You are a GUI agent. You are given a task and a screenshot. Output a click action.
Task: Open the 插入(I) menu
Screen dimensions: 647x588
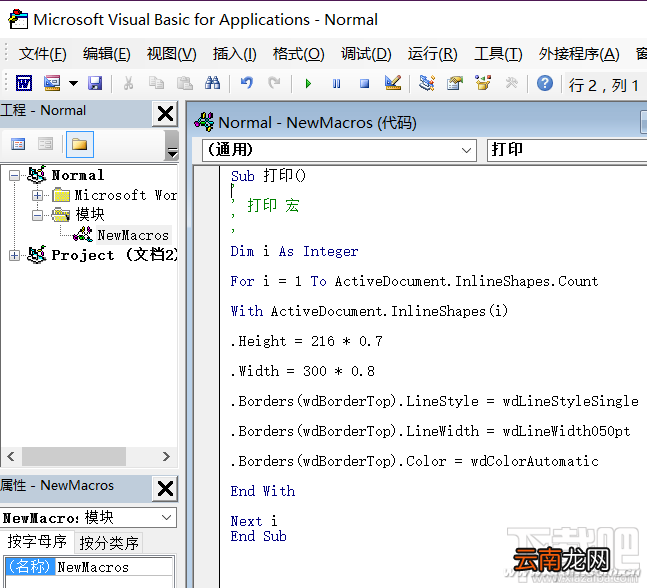pos(234,54)
